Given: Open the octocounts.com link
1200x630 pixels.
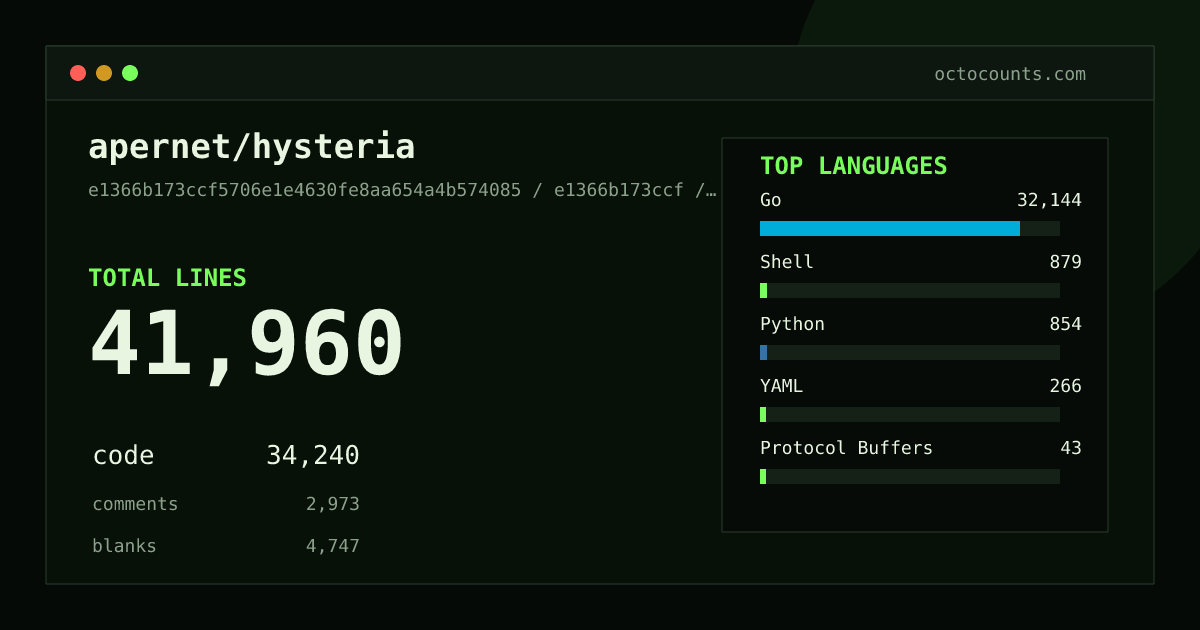Looking at the screenshot, I should coord(1010,74).
